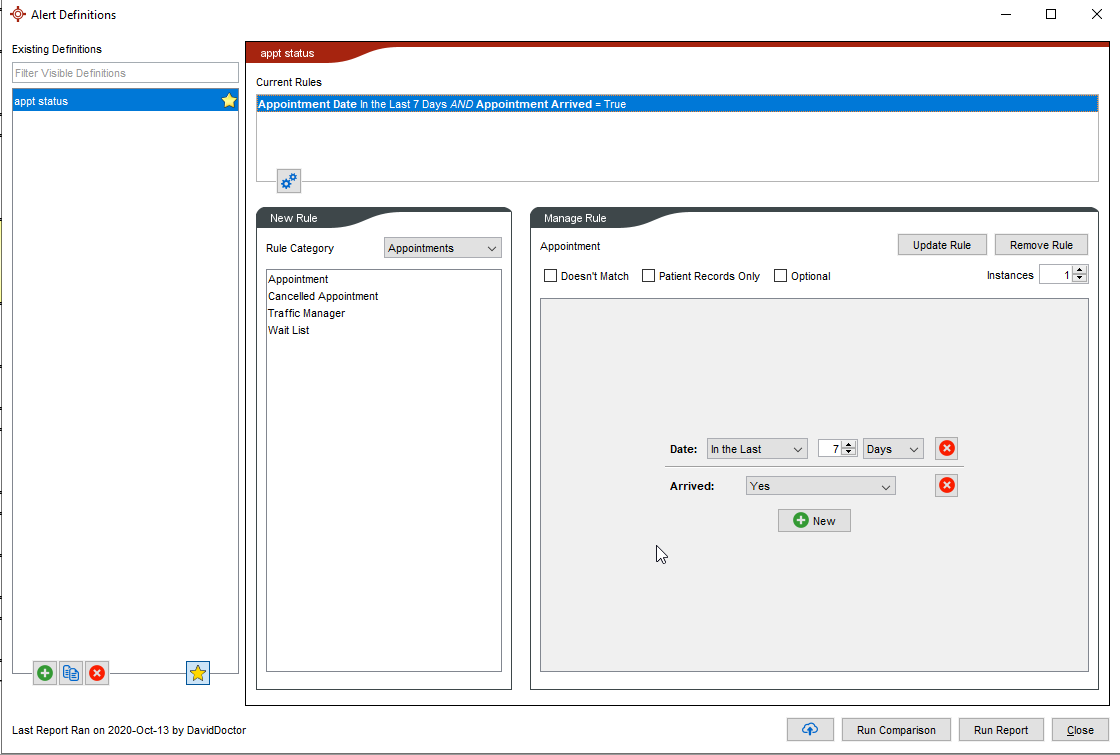Open the Arrived Yes dropdown
Viewport: 1120px width, 755px height.
click(820, 486)
